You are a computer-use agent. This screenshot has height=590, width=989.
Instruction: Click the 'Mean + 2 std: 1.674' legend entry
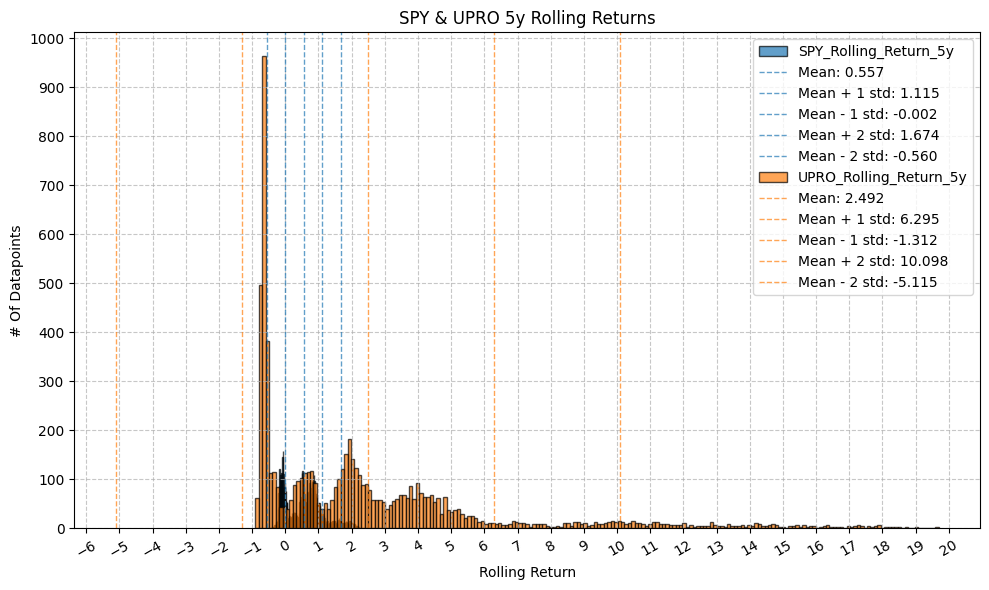coord(868,135)
